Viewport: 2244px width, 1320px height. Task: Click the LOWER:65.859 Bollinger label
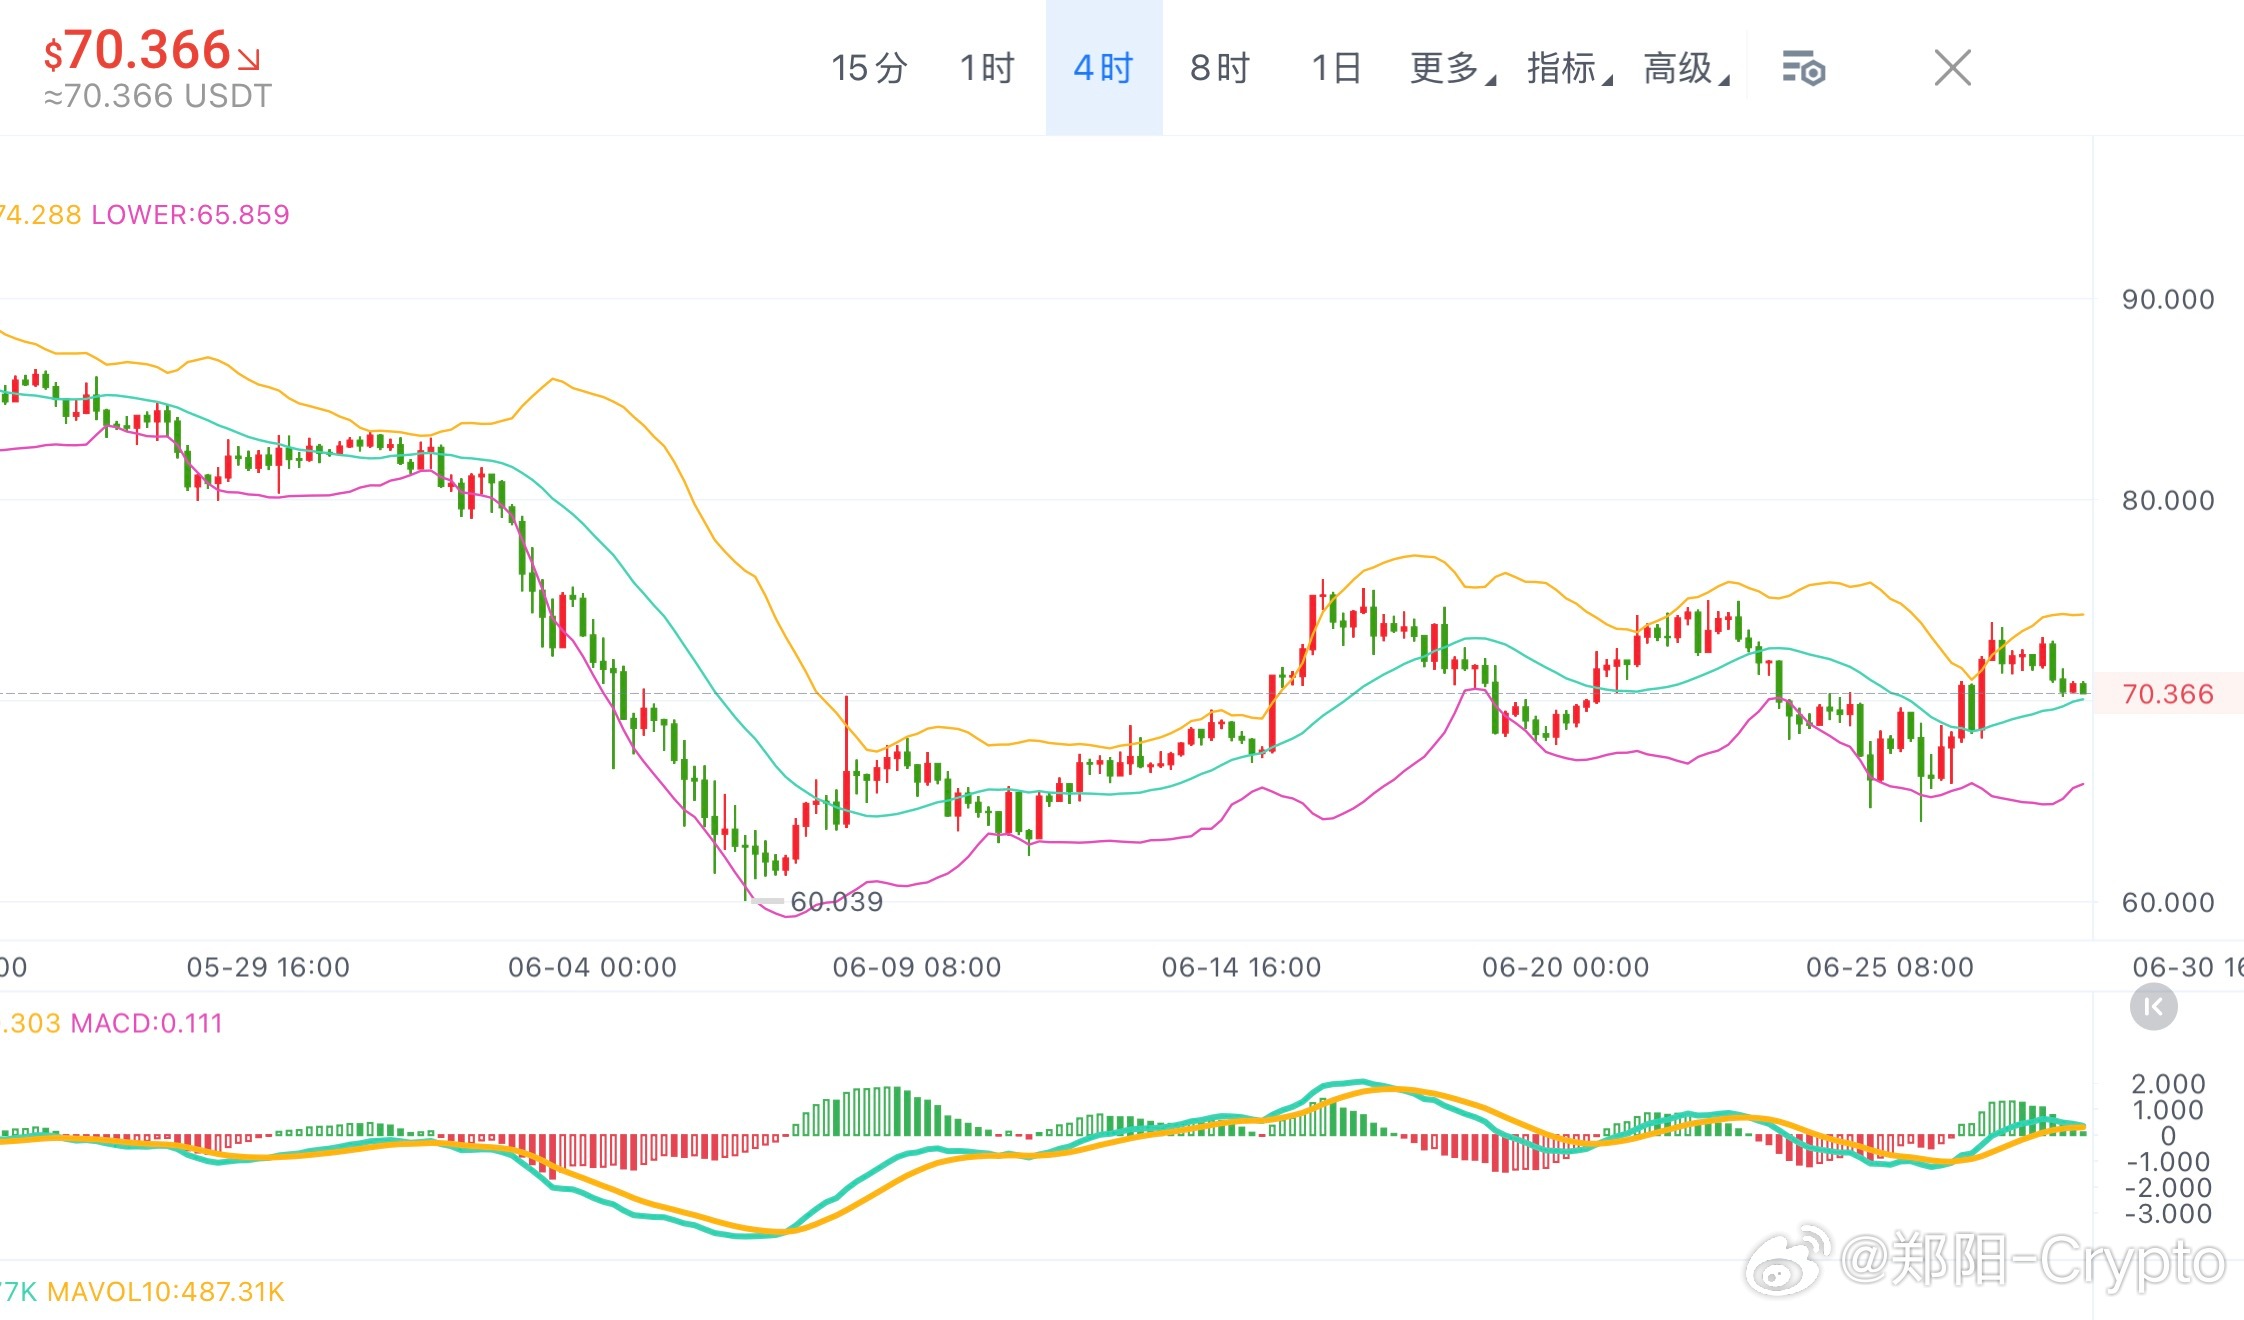[x=190, y=214]
